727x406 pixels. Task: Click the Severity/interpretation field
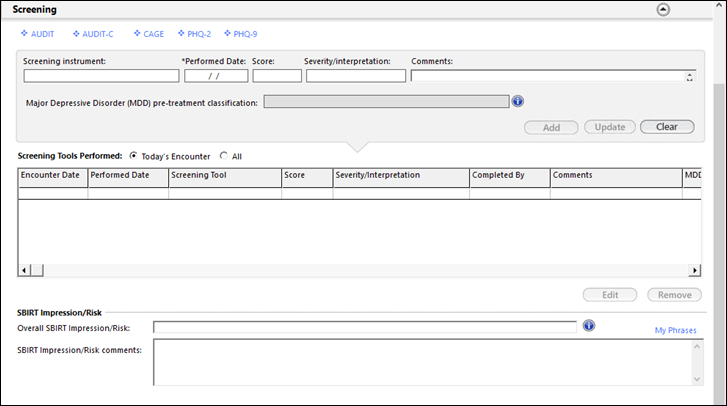click(x=356, y=76)
